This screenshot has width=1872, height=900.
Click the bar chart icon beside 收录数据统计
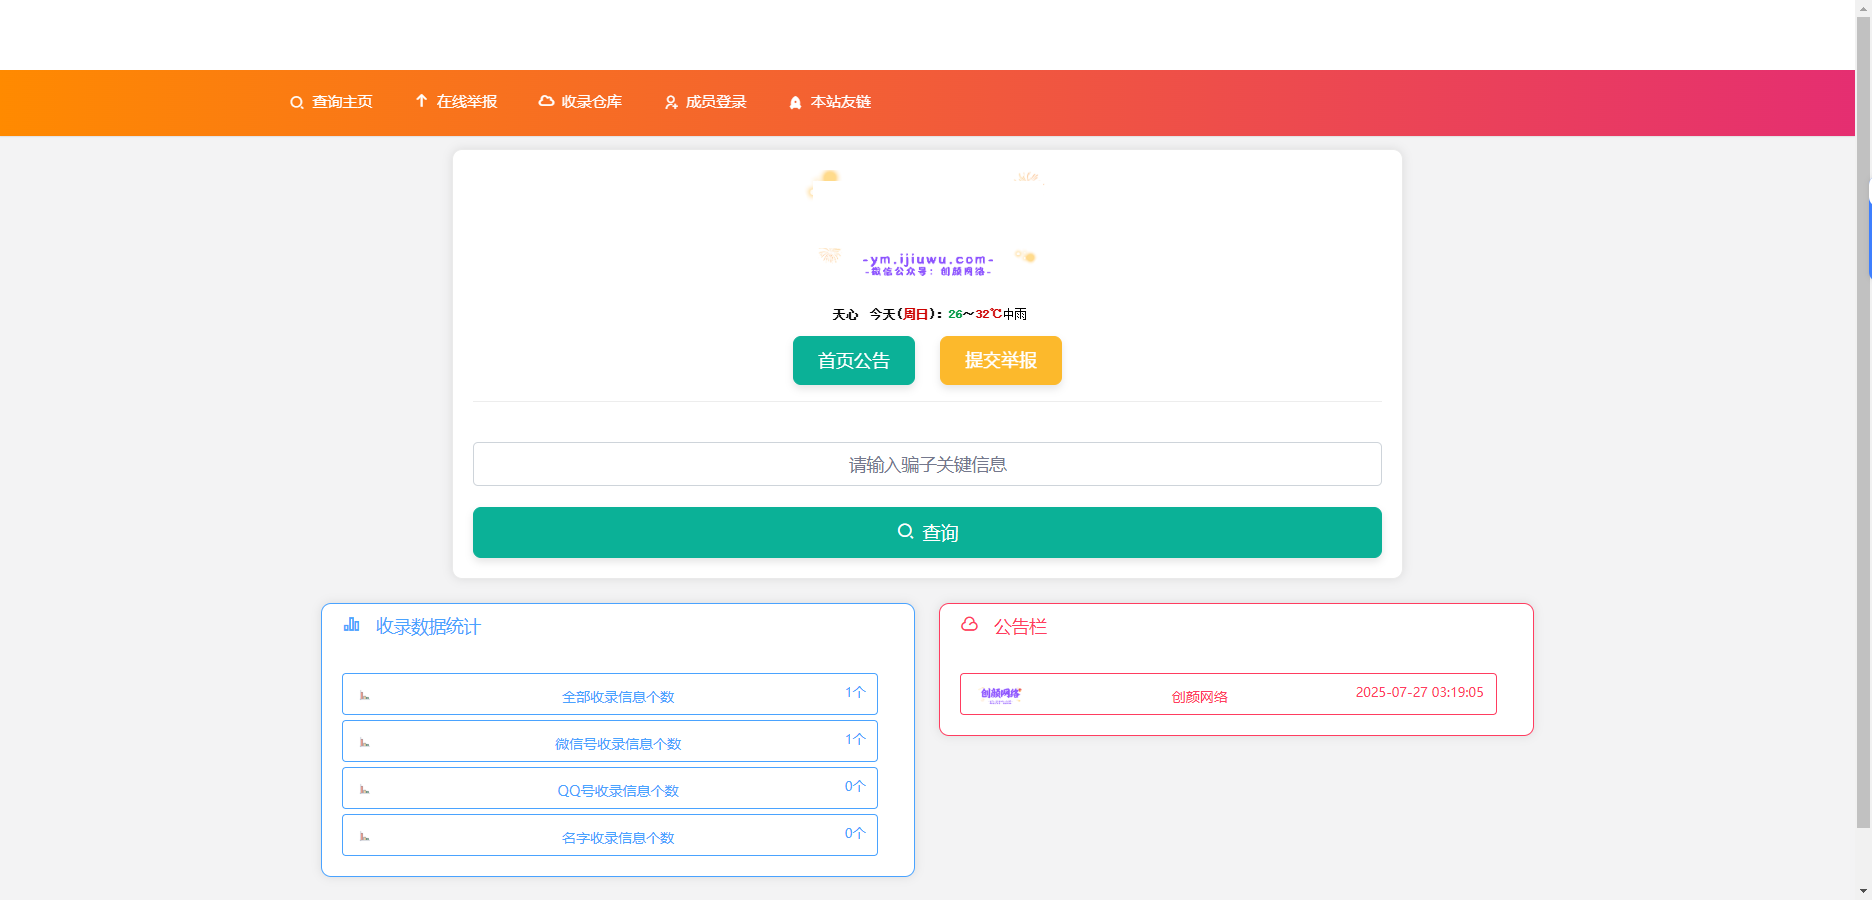pos(352,625)
